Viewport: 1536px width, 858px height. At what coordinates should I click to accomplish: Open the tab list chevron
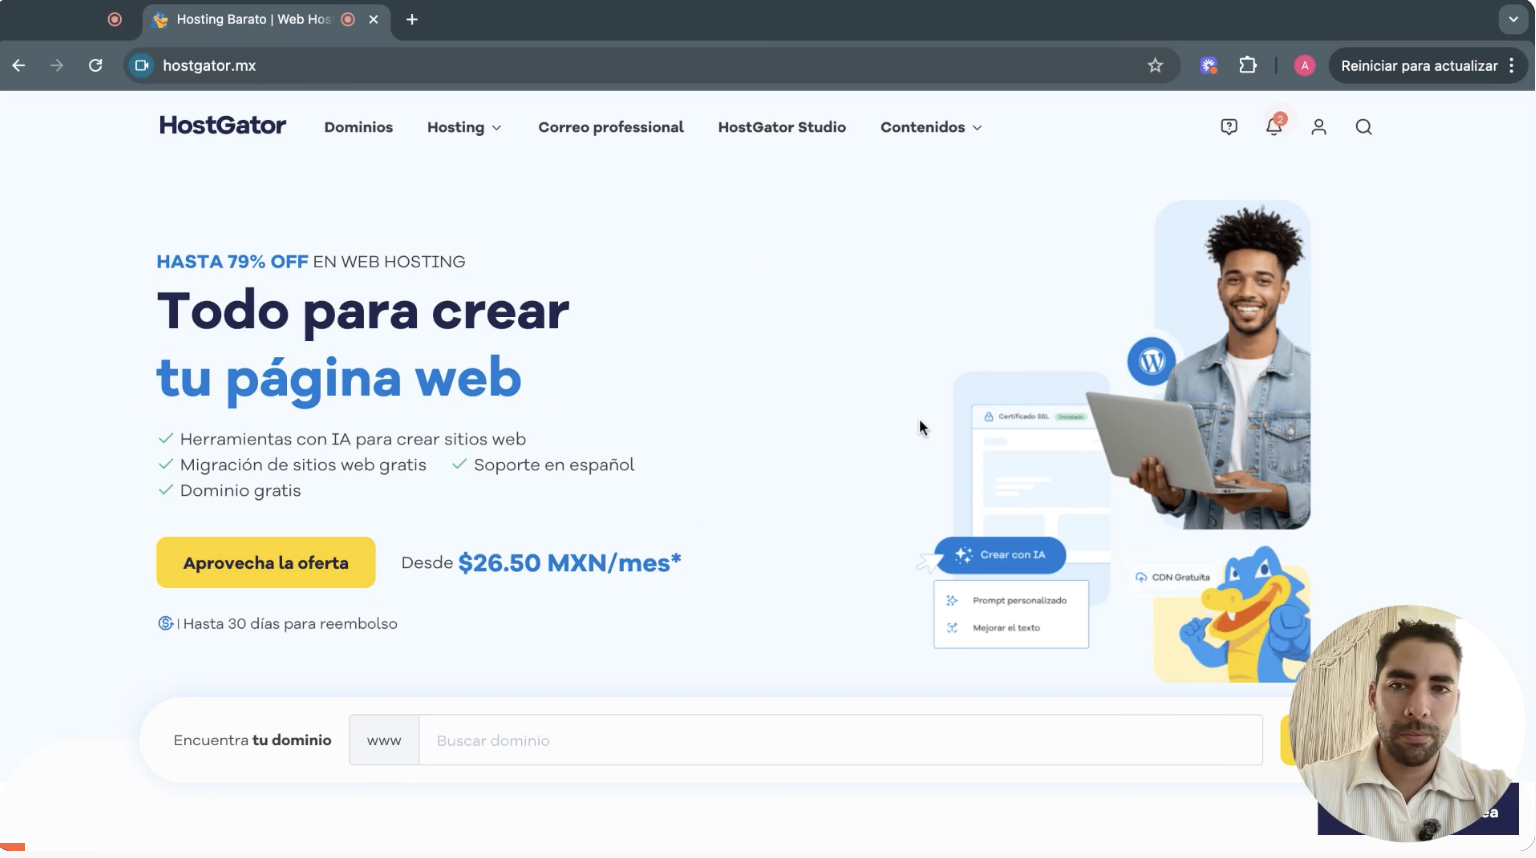click(1513, 19)
